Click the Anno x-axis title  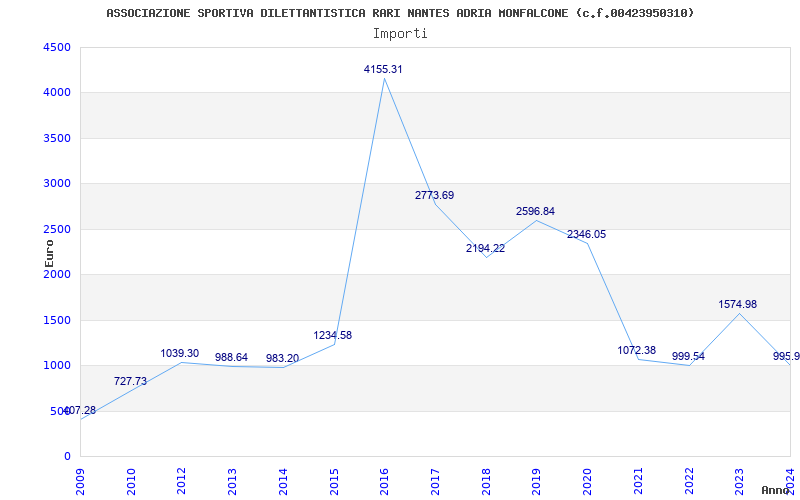[776, 490]
